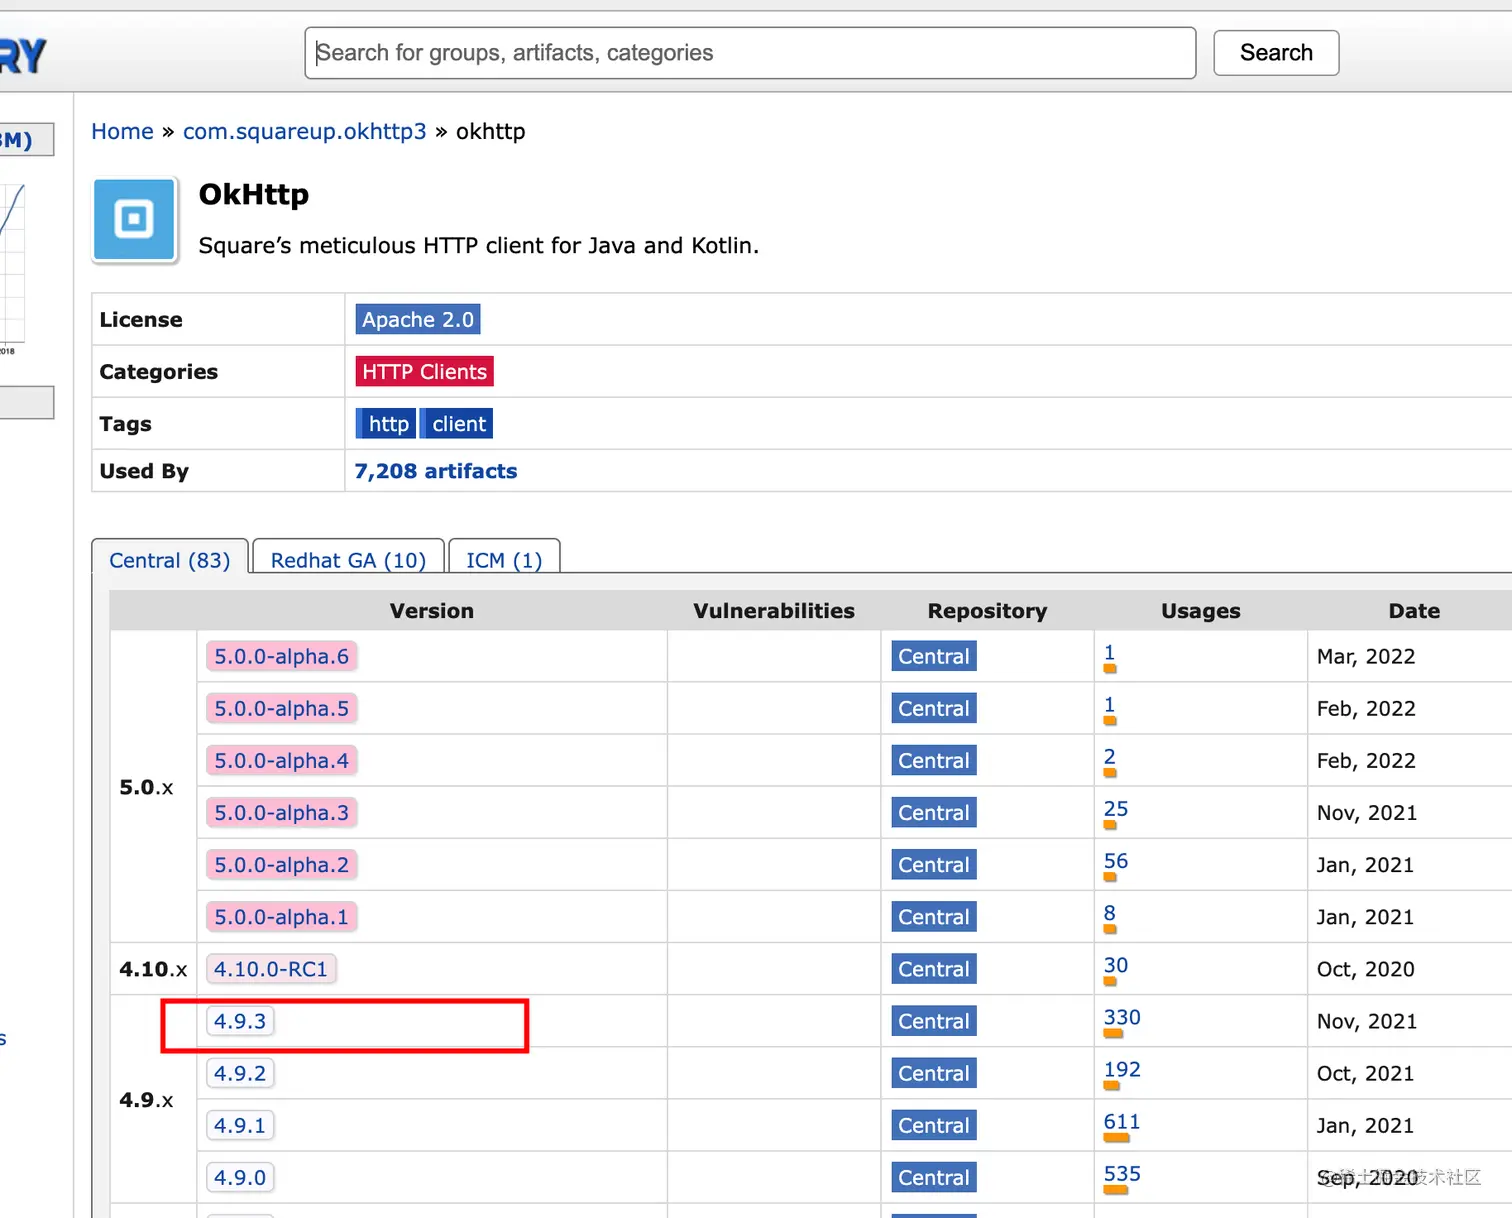Click the Central badge for 4.9.0

click(x=934, y=1177)
